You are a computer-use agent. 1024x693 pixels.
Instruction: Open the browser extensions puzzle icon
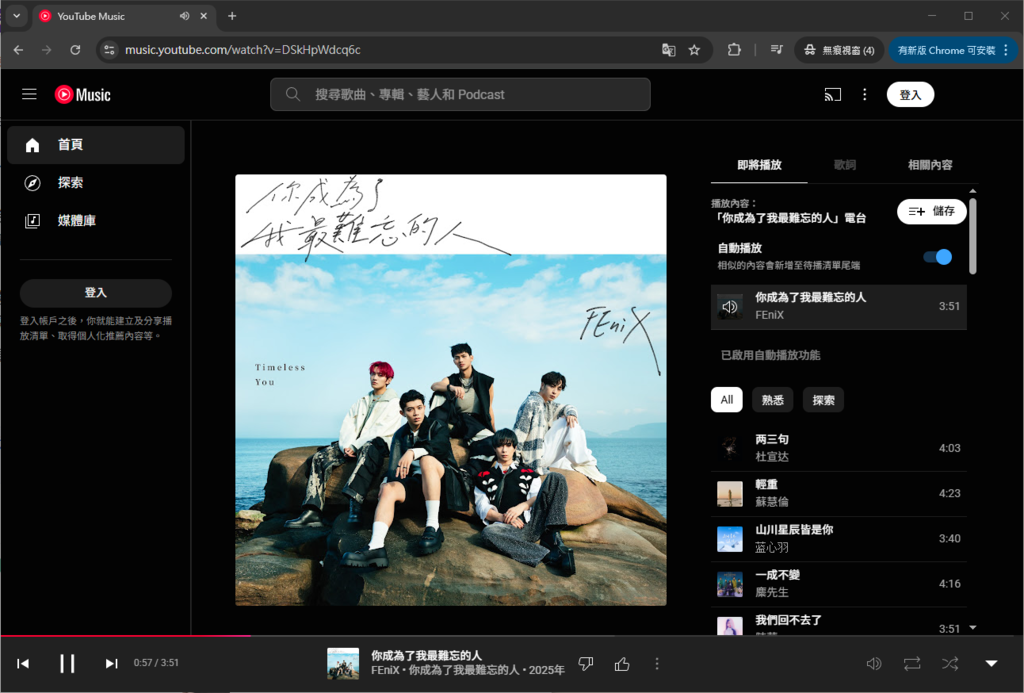pyautogui.click(x=734, y=50)
